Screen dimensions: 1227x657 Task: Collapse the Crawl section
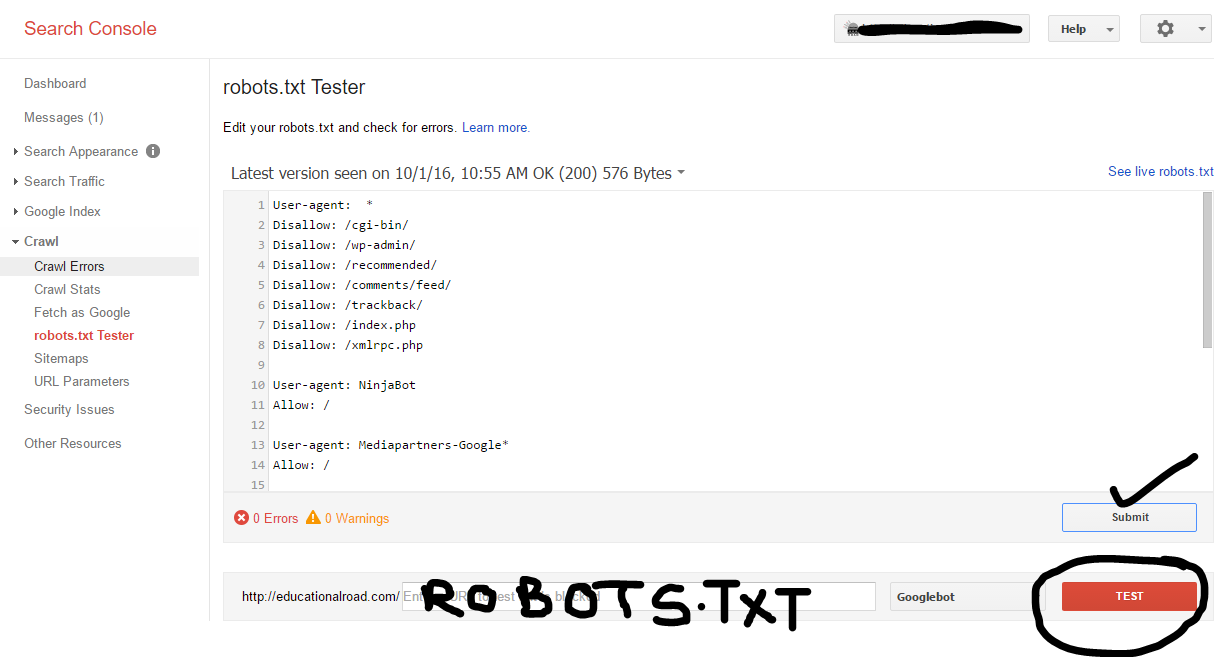15,242
